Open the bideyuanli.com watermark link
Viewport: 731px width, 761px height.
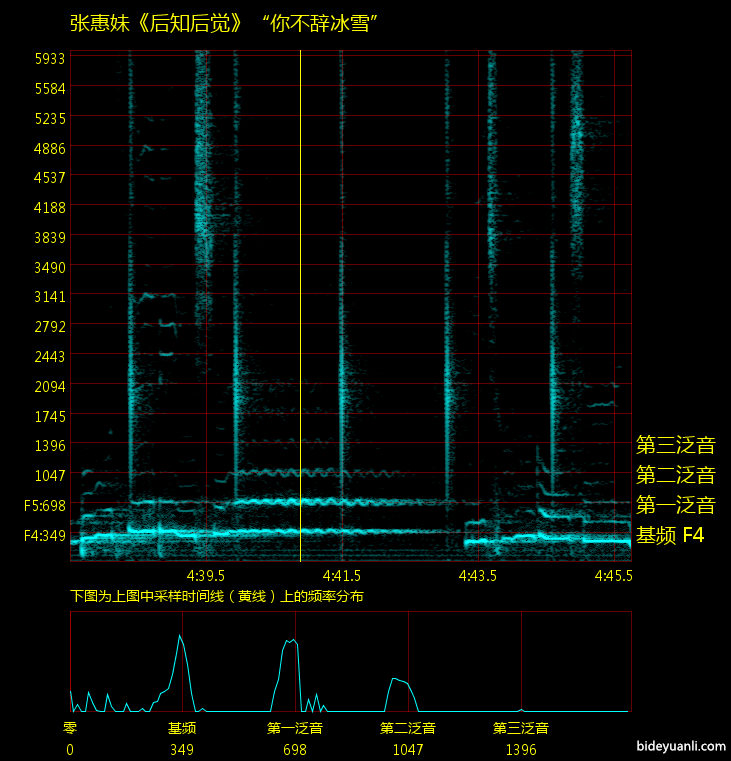679,745
